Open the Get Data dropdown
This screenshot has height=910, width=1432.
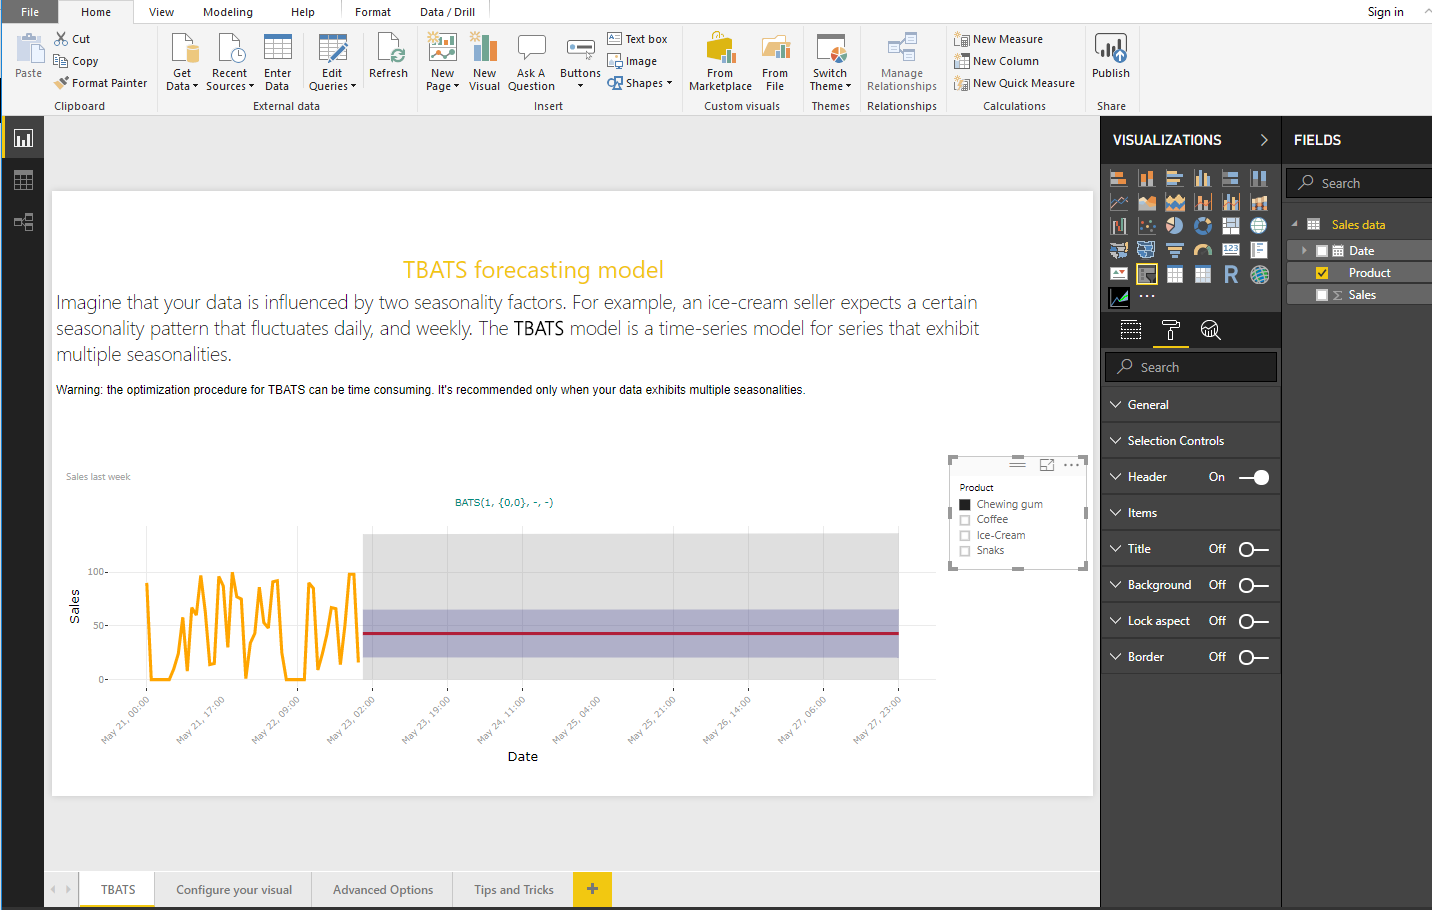[x=182, y=62]
